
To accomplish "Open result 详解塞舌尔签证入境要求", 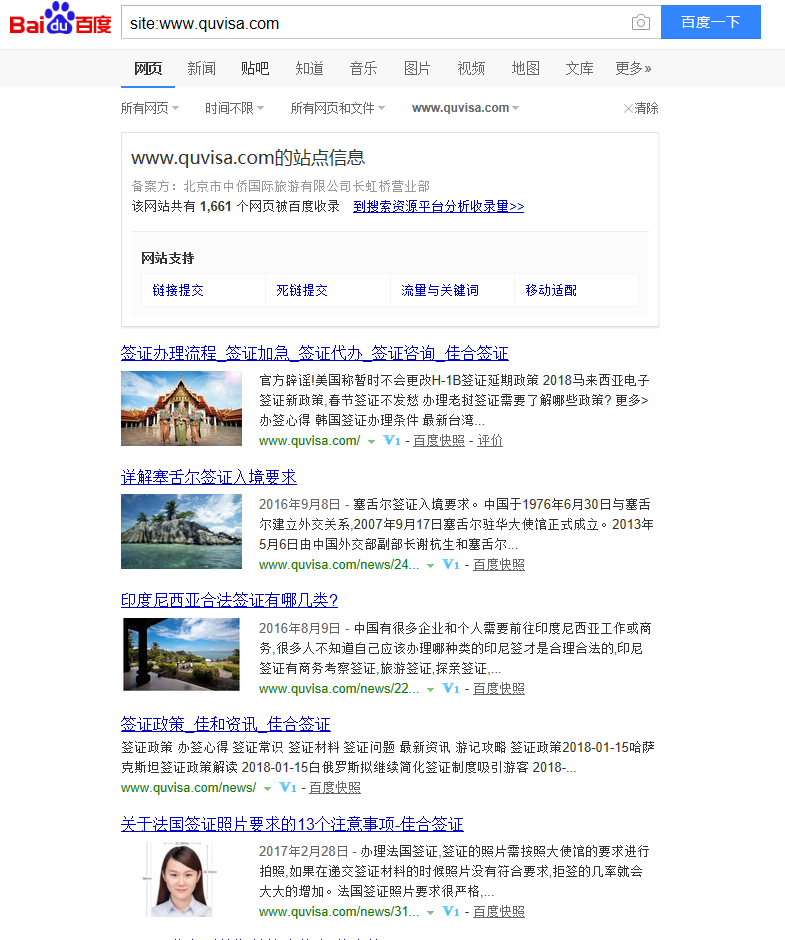I will point(209,477).
